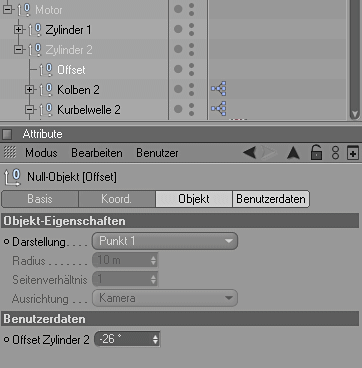This screenshot has height=368, width=362.
Task: Select the Kurbelwelle 2 object in tree
Action: (x=89, y=110)
